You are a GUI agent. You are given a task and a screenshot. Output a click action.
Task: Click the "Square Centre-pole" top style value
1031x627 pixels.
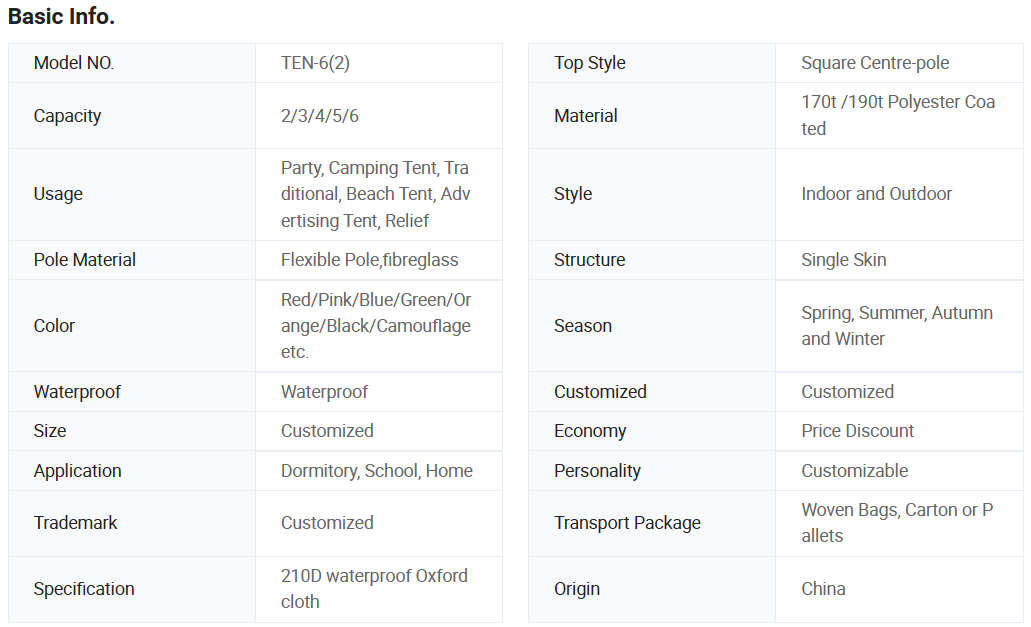pyautogui.click(x=875, y=63)
